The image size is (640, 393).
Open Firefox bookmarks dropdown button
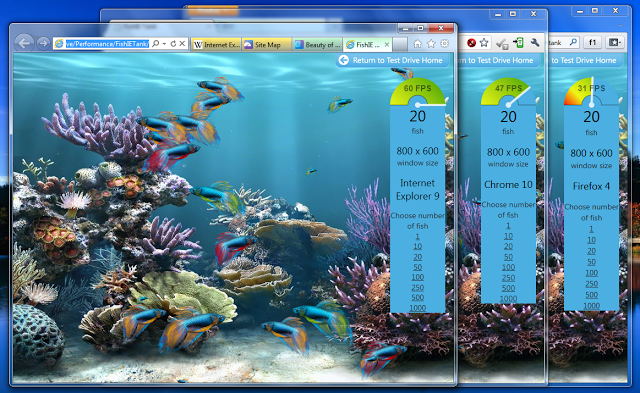point(614,42)
